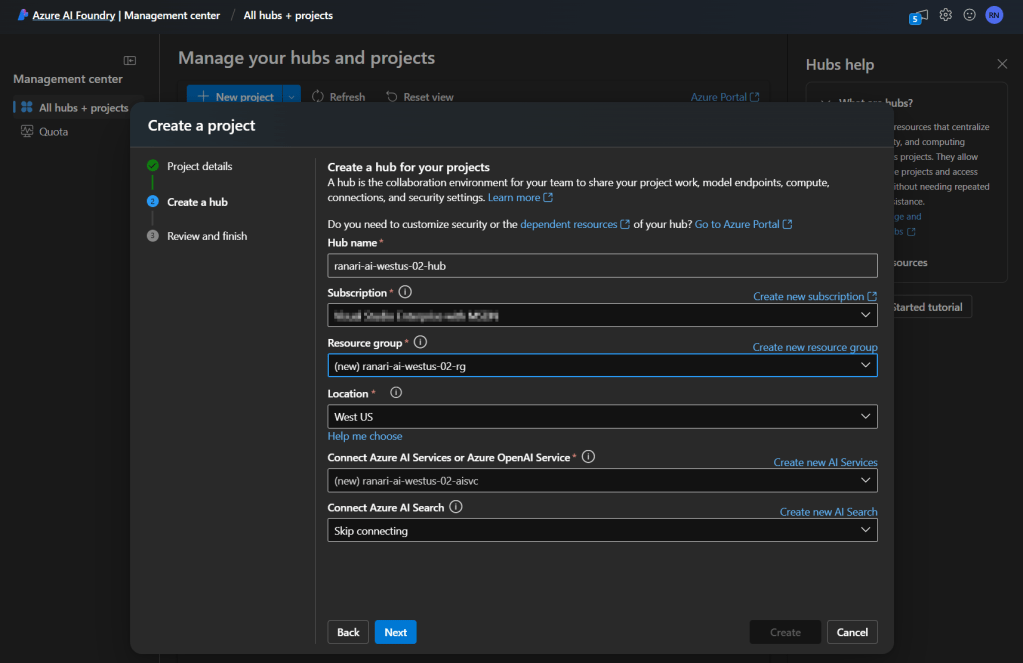Image resolution: width=1023 pixels, height=663 pixels.
Task: Click the Back button
Action: point(347,632)
